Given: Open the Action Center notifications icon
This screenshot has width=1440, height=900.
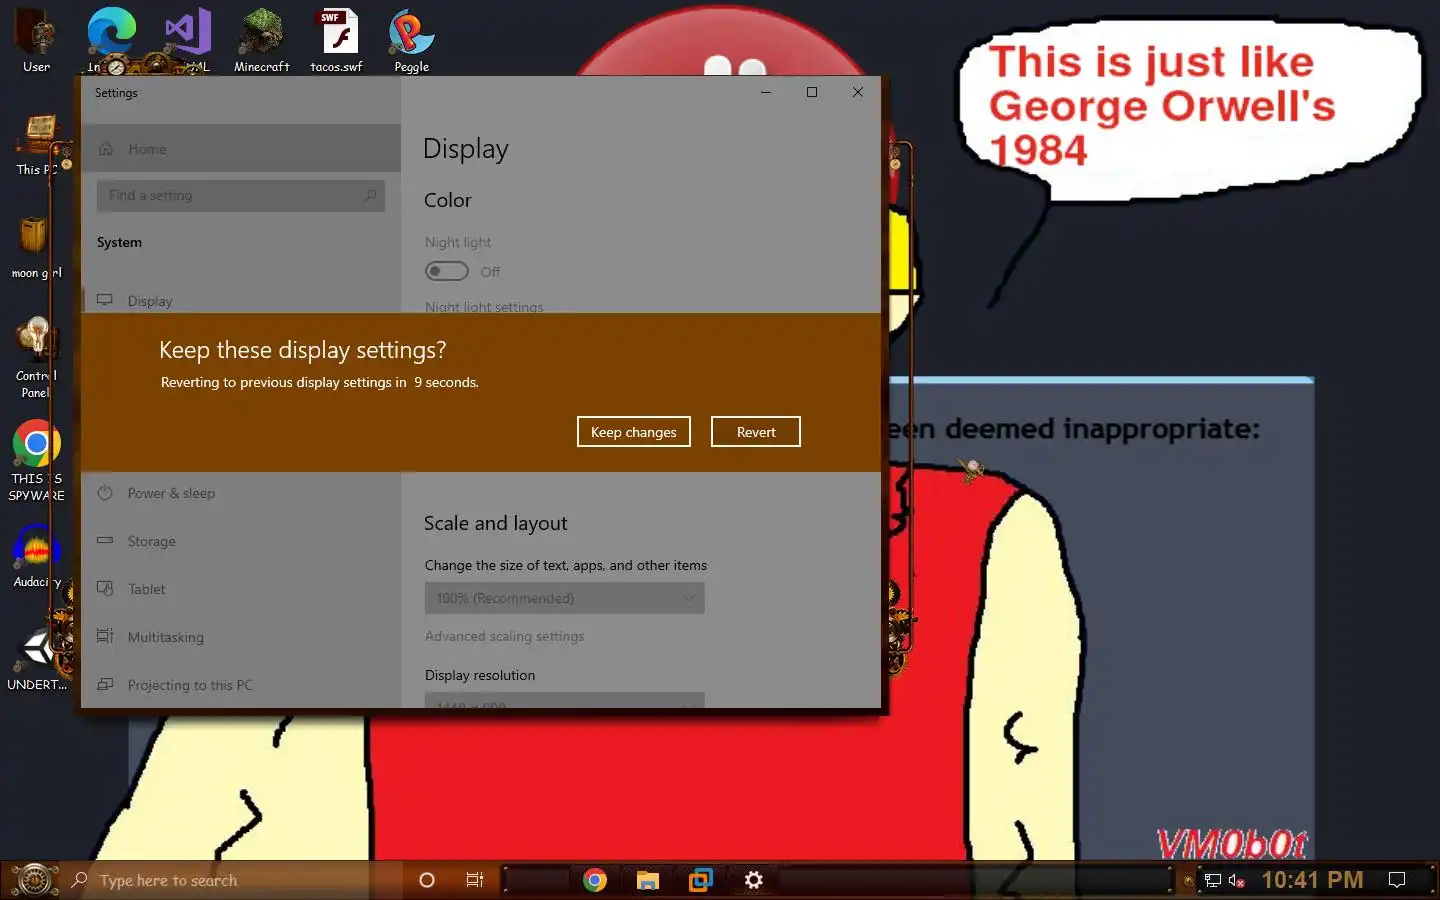Looking at the screenshot, I should [1397, 880].
